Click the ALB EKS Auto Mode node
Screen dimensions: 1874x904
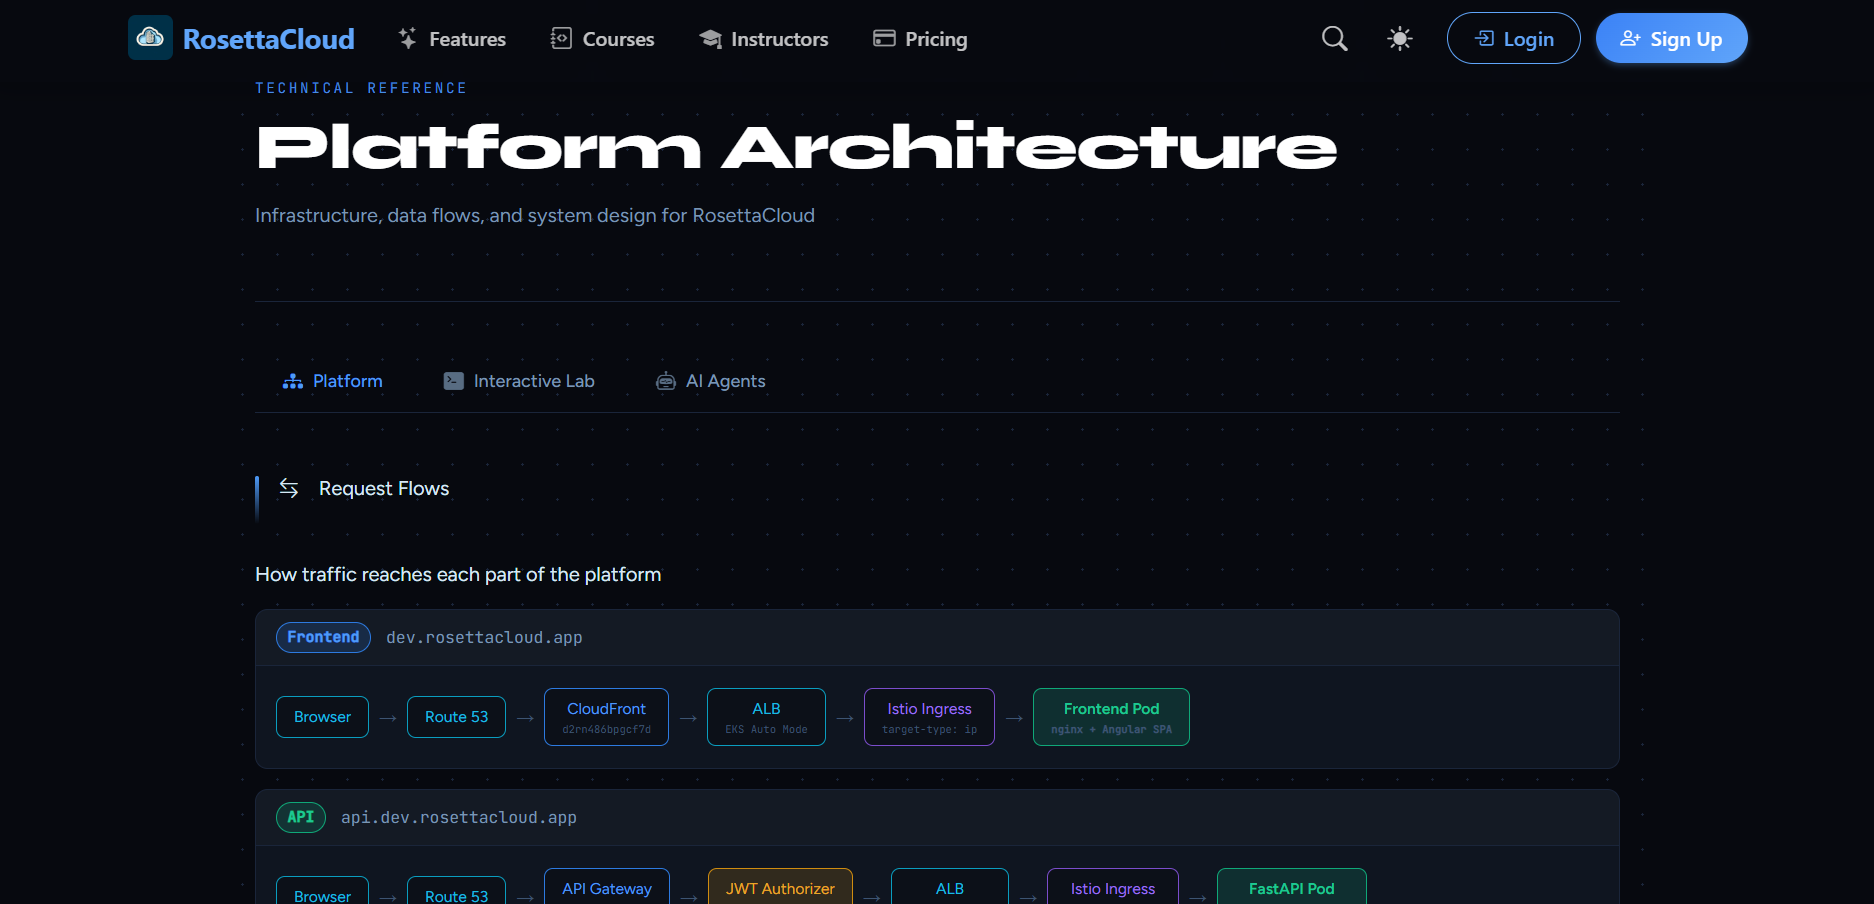[766, 717]
